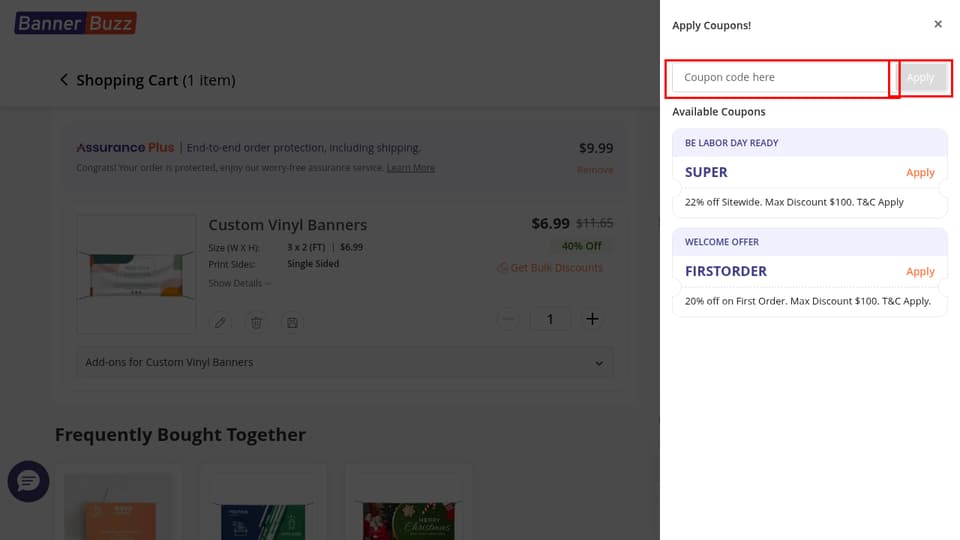Click the BannerBuzz logo
This screenshot has width=960, height=540.
pos(75,23)
